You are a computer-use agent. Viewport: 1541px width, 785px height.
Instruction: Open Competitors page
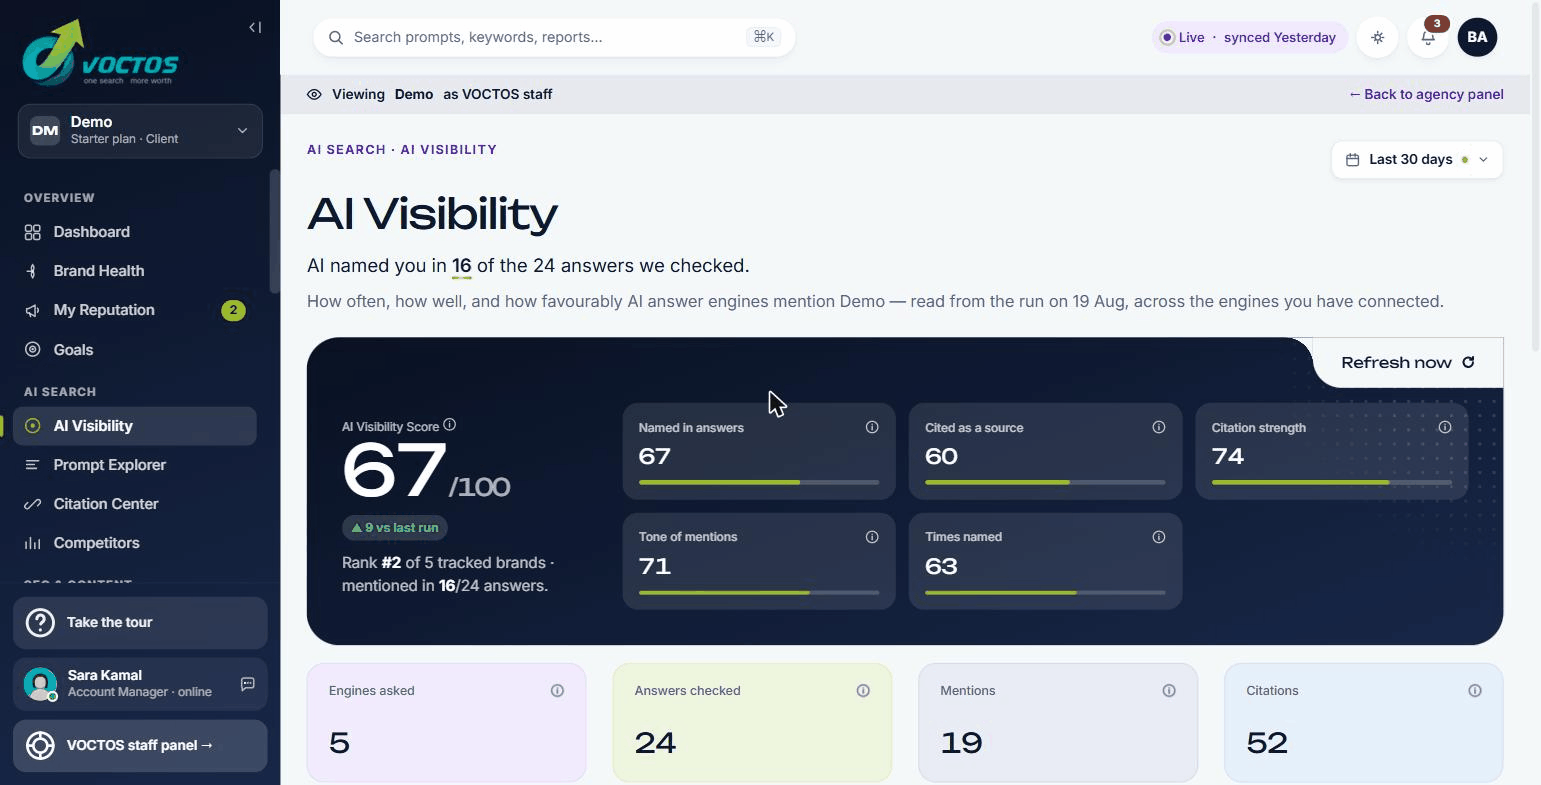coord(135,543)
